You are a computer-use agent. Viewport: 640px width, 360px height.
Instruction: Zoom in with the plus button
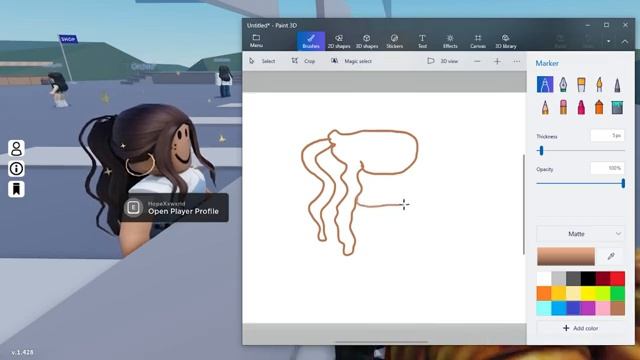pyautogui.click(x=497, y=61)
